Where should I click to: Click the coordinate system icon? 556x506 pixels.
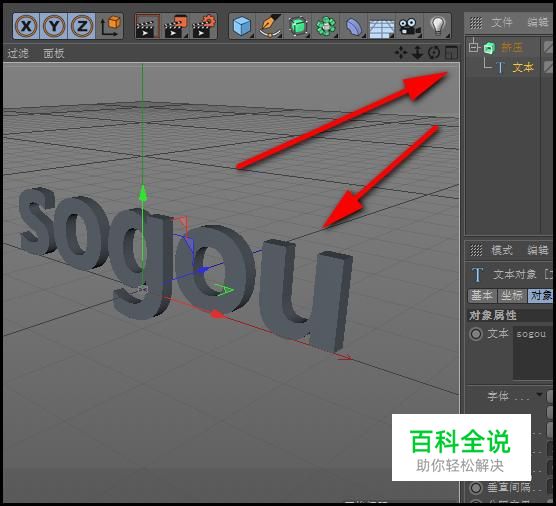[110, 26]
